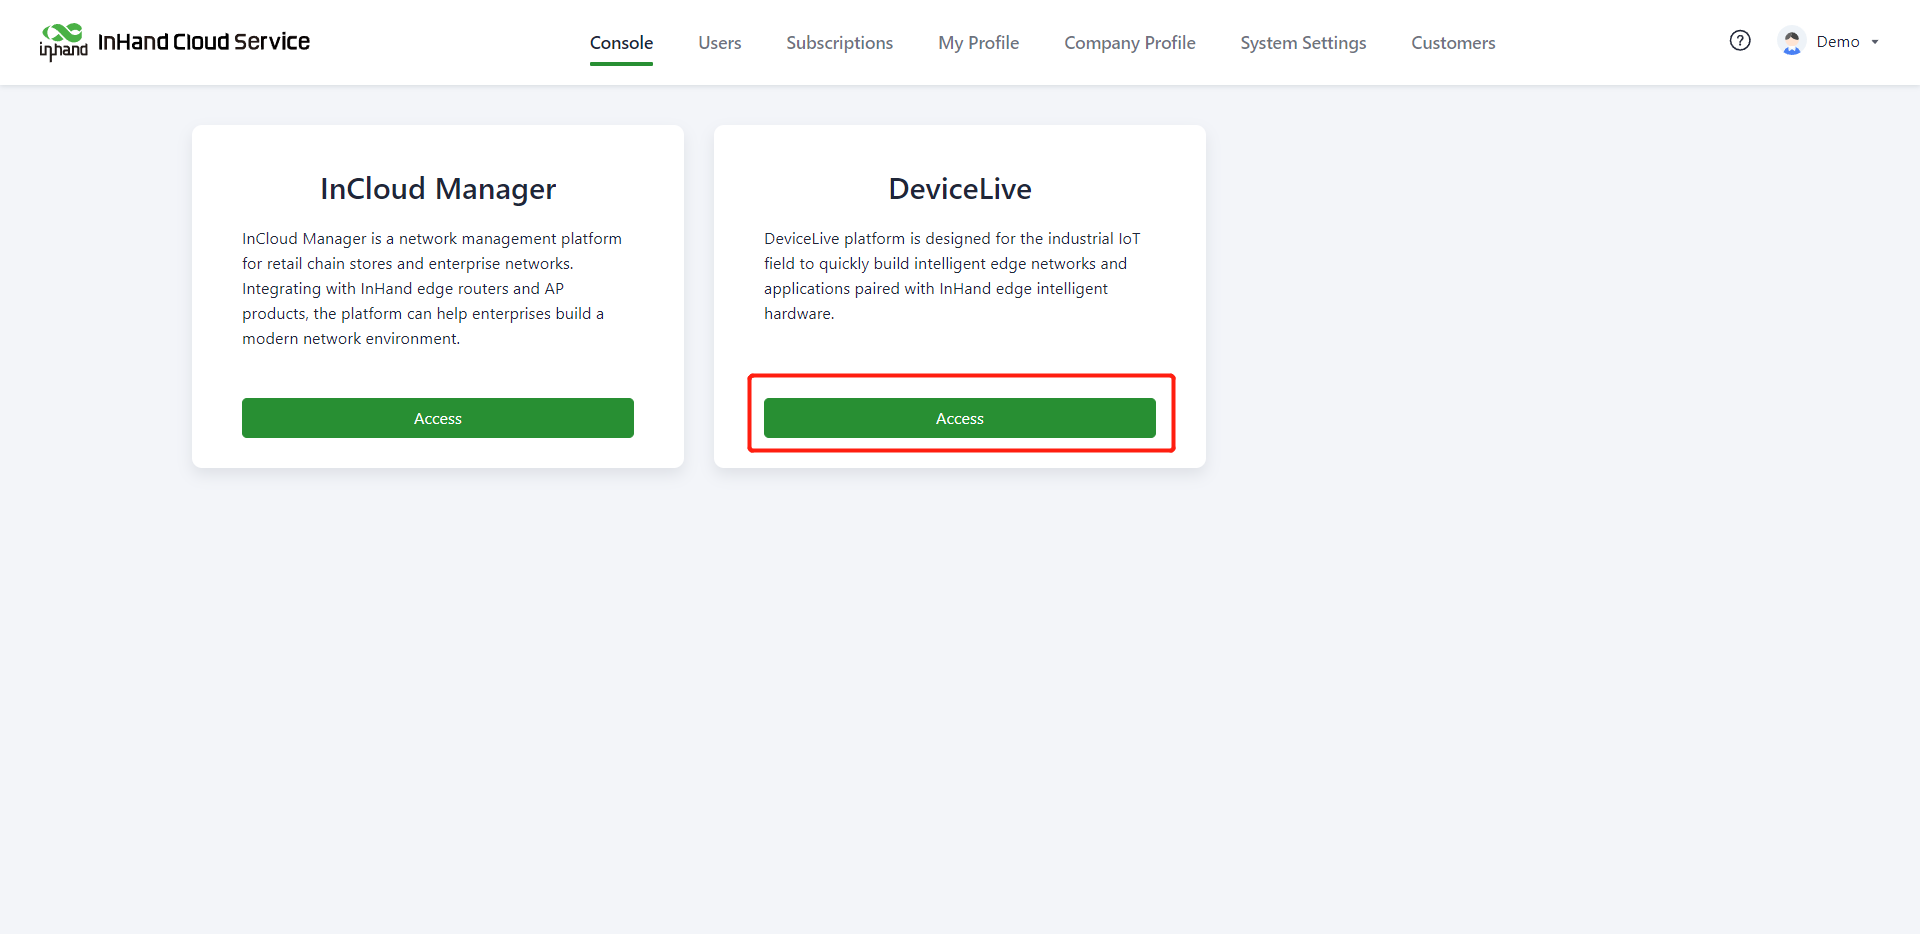The image size is (1920, 934).
Task: Go to the Subscriptions tab
Action: 839,43
